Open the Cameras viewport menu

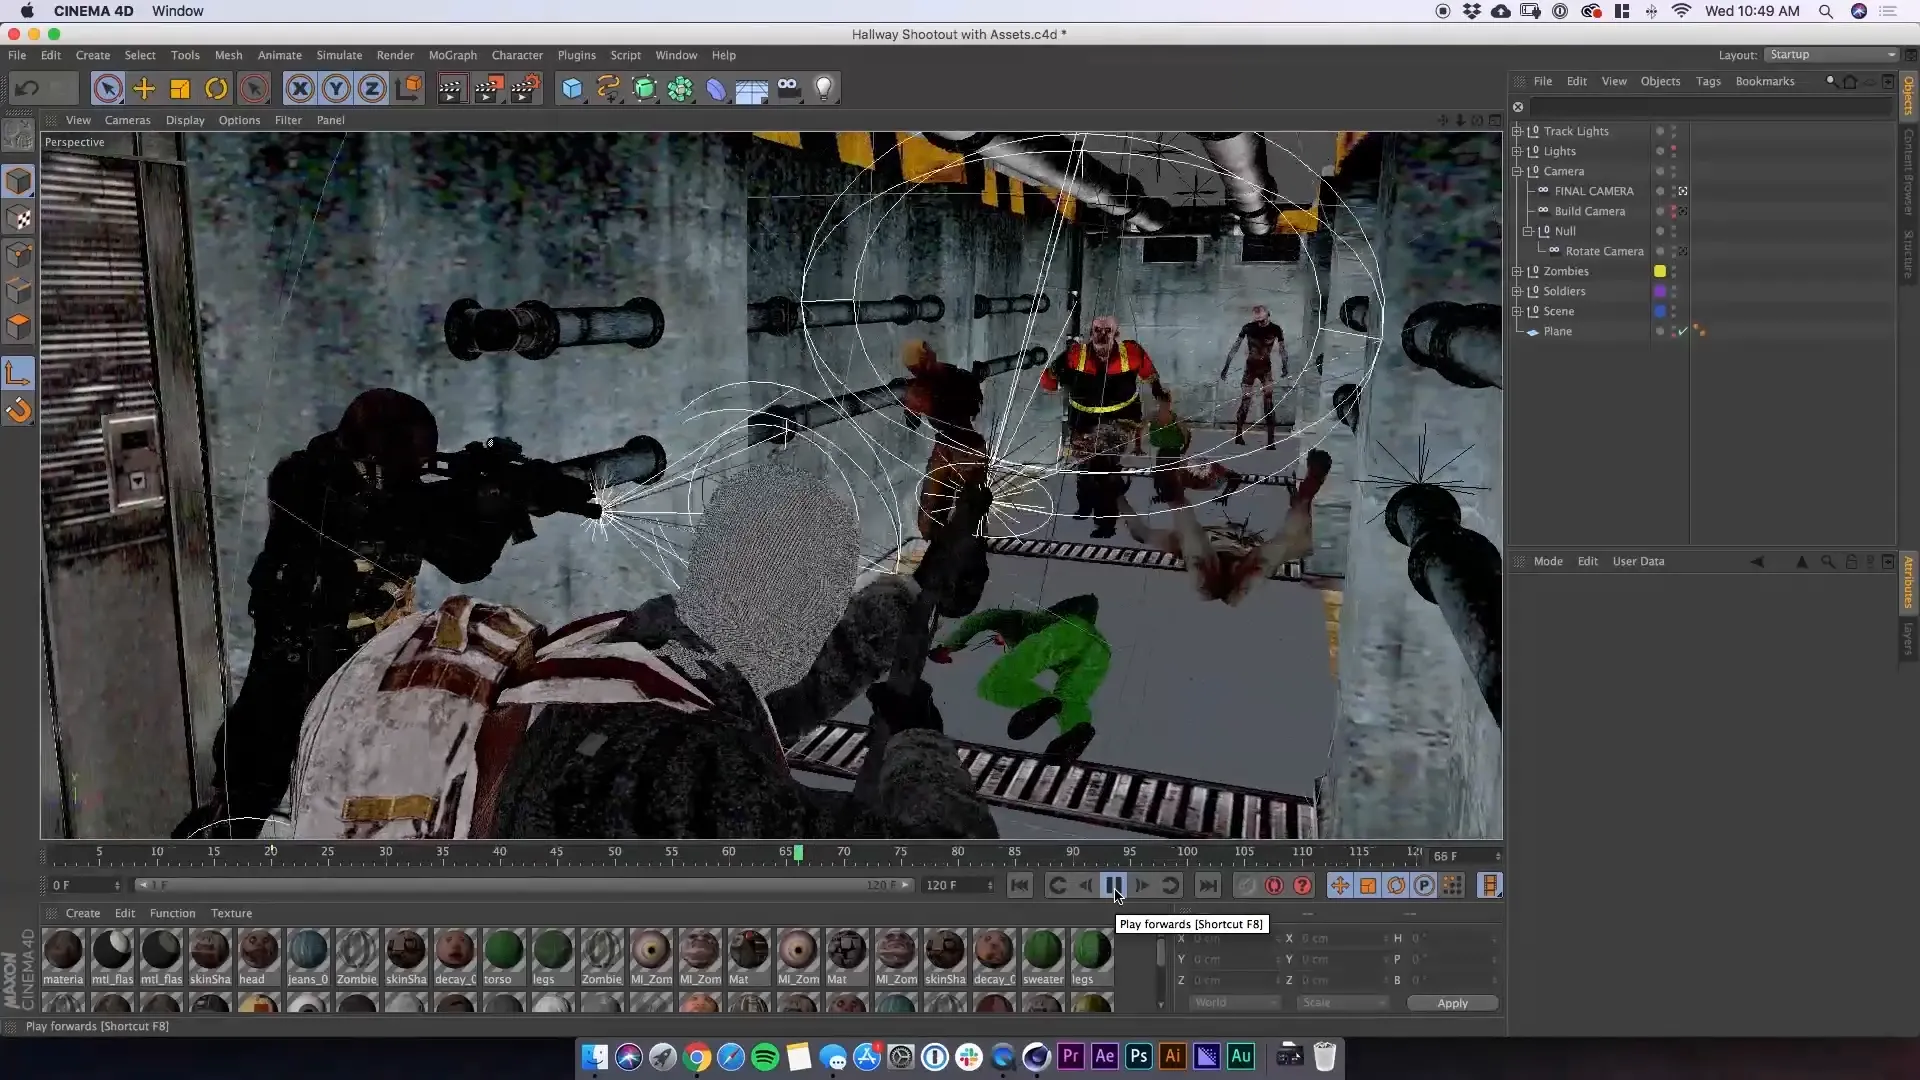pos(127,120)
